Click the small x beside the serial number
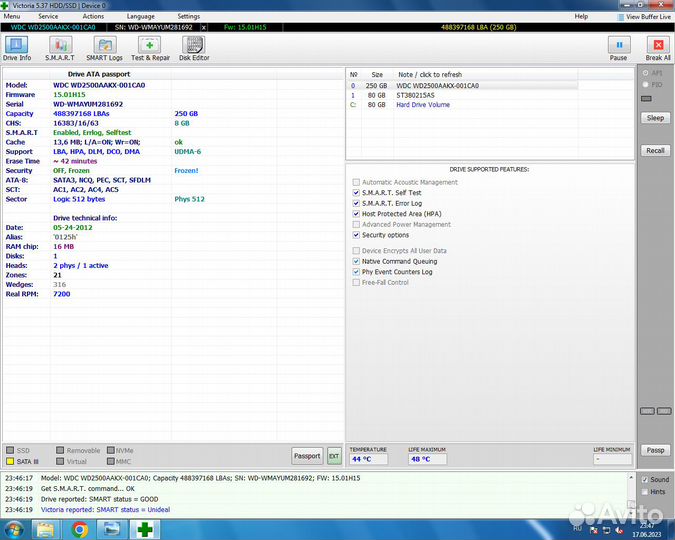 click(204, 28)
